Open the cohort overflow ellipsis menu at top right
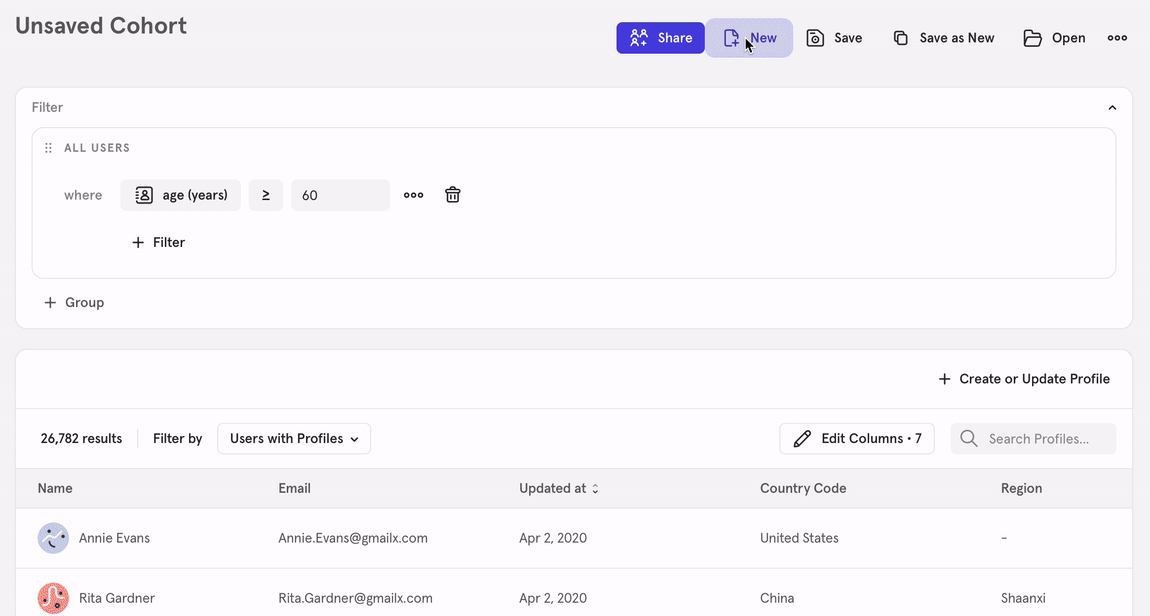The width and height of the screenshot is (1150, 616). coord(1117,37)
